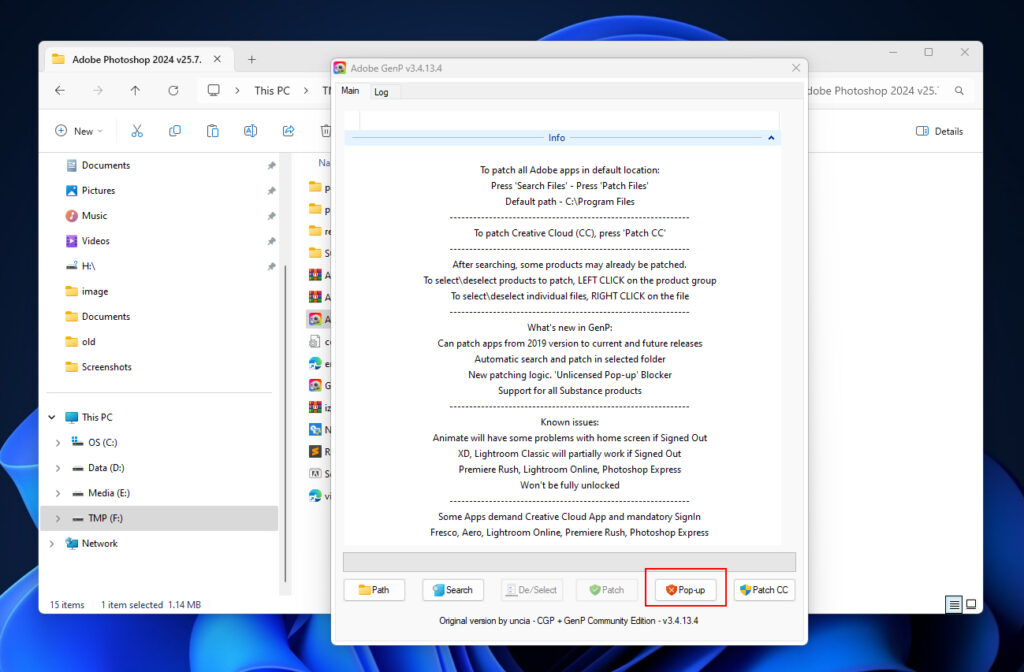
Task: Click the progress bar in GenP
Action: pyautogui.click(x=570, y=561)
